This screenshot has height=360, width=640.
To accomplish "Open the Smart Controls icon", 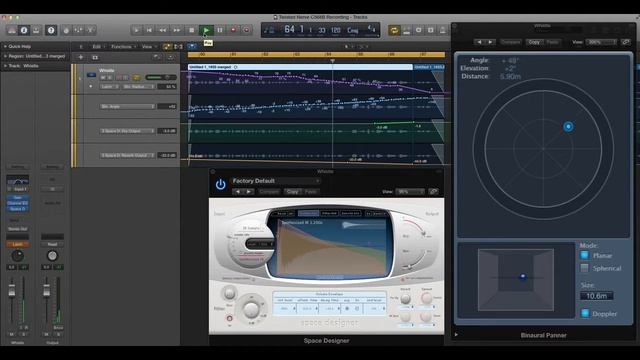I will pyautogui.click(x=66, y=30).
